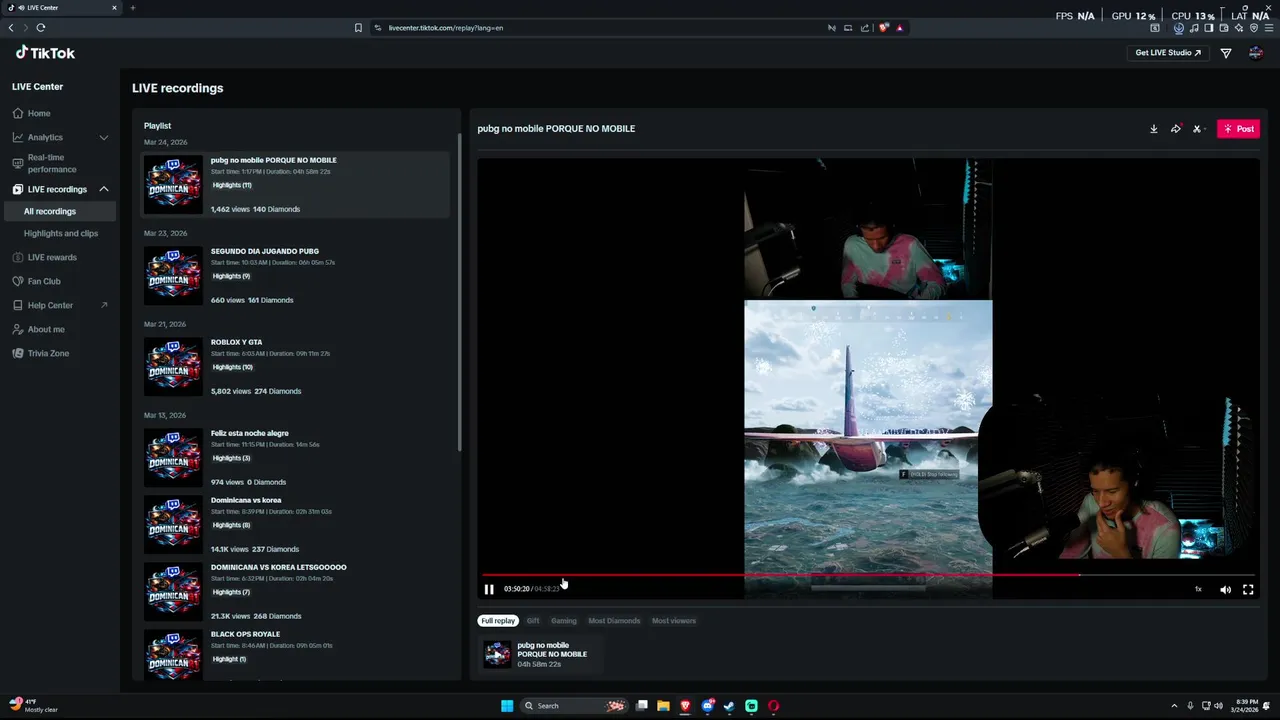Select All recordings in sidebar

click(58, 211)
